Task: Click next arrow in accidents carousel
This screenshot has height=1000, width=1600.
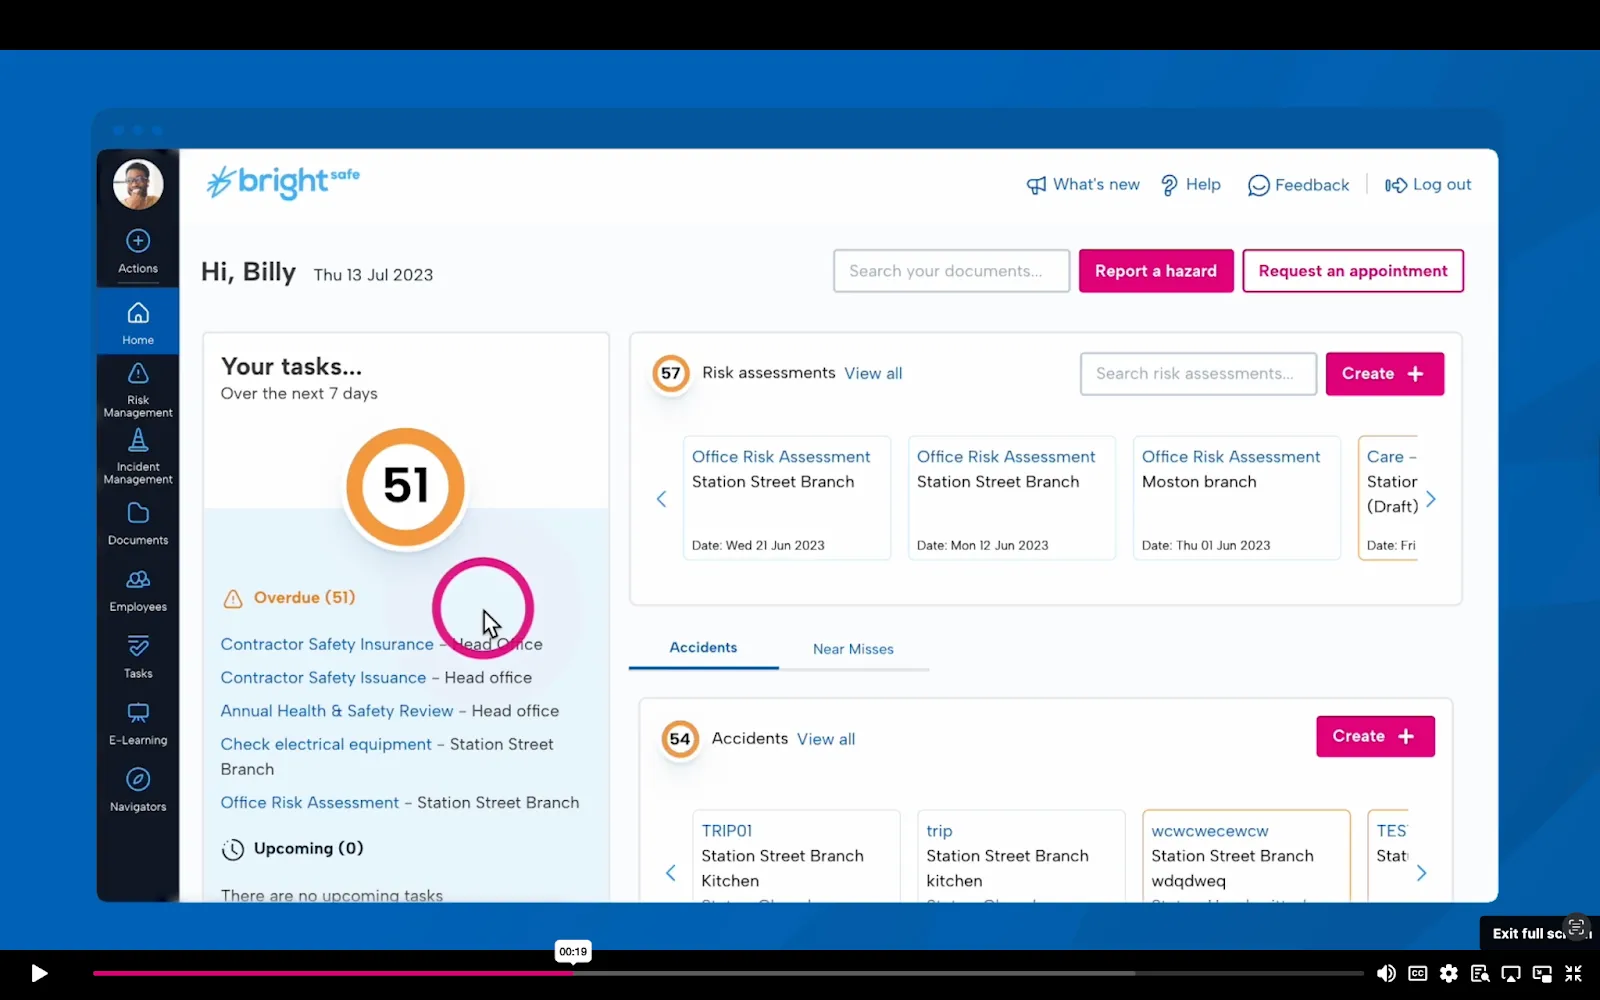Action: [1421, 873]
